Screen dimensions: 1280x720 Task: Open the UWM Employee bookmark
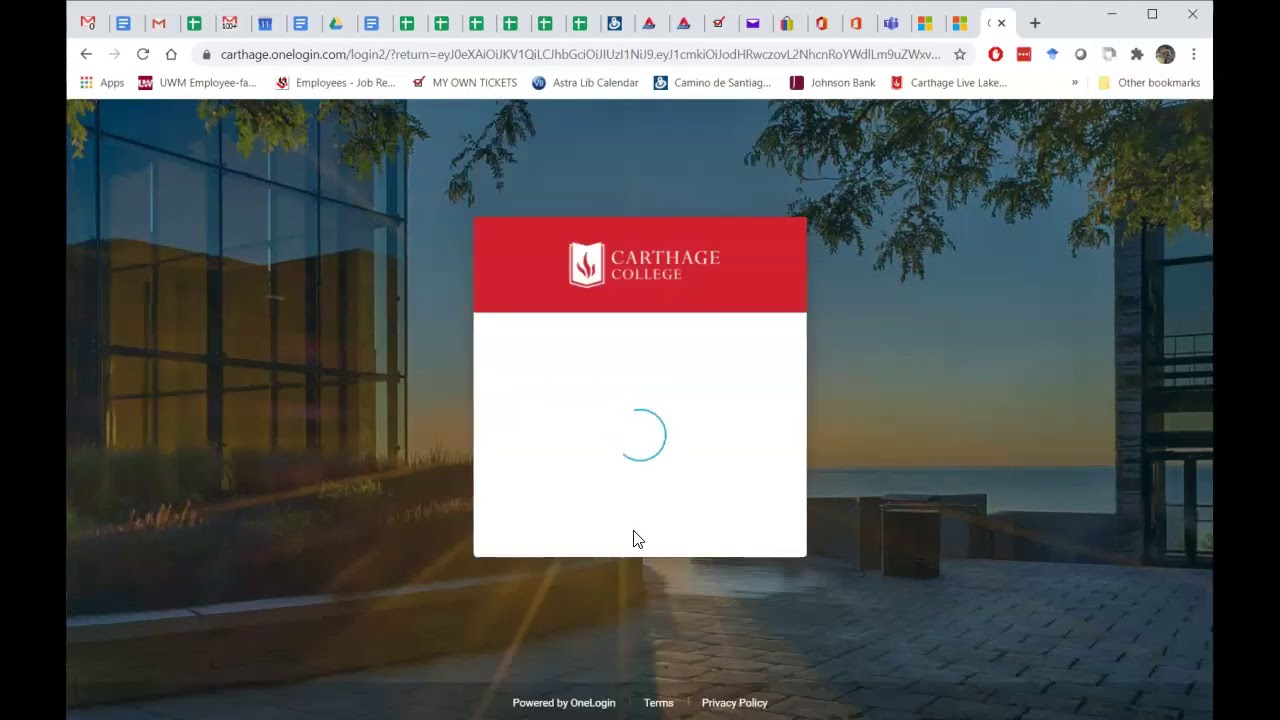pos(198,83)
